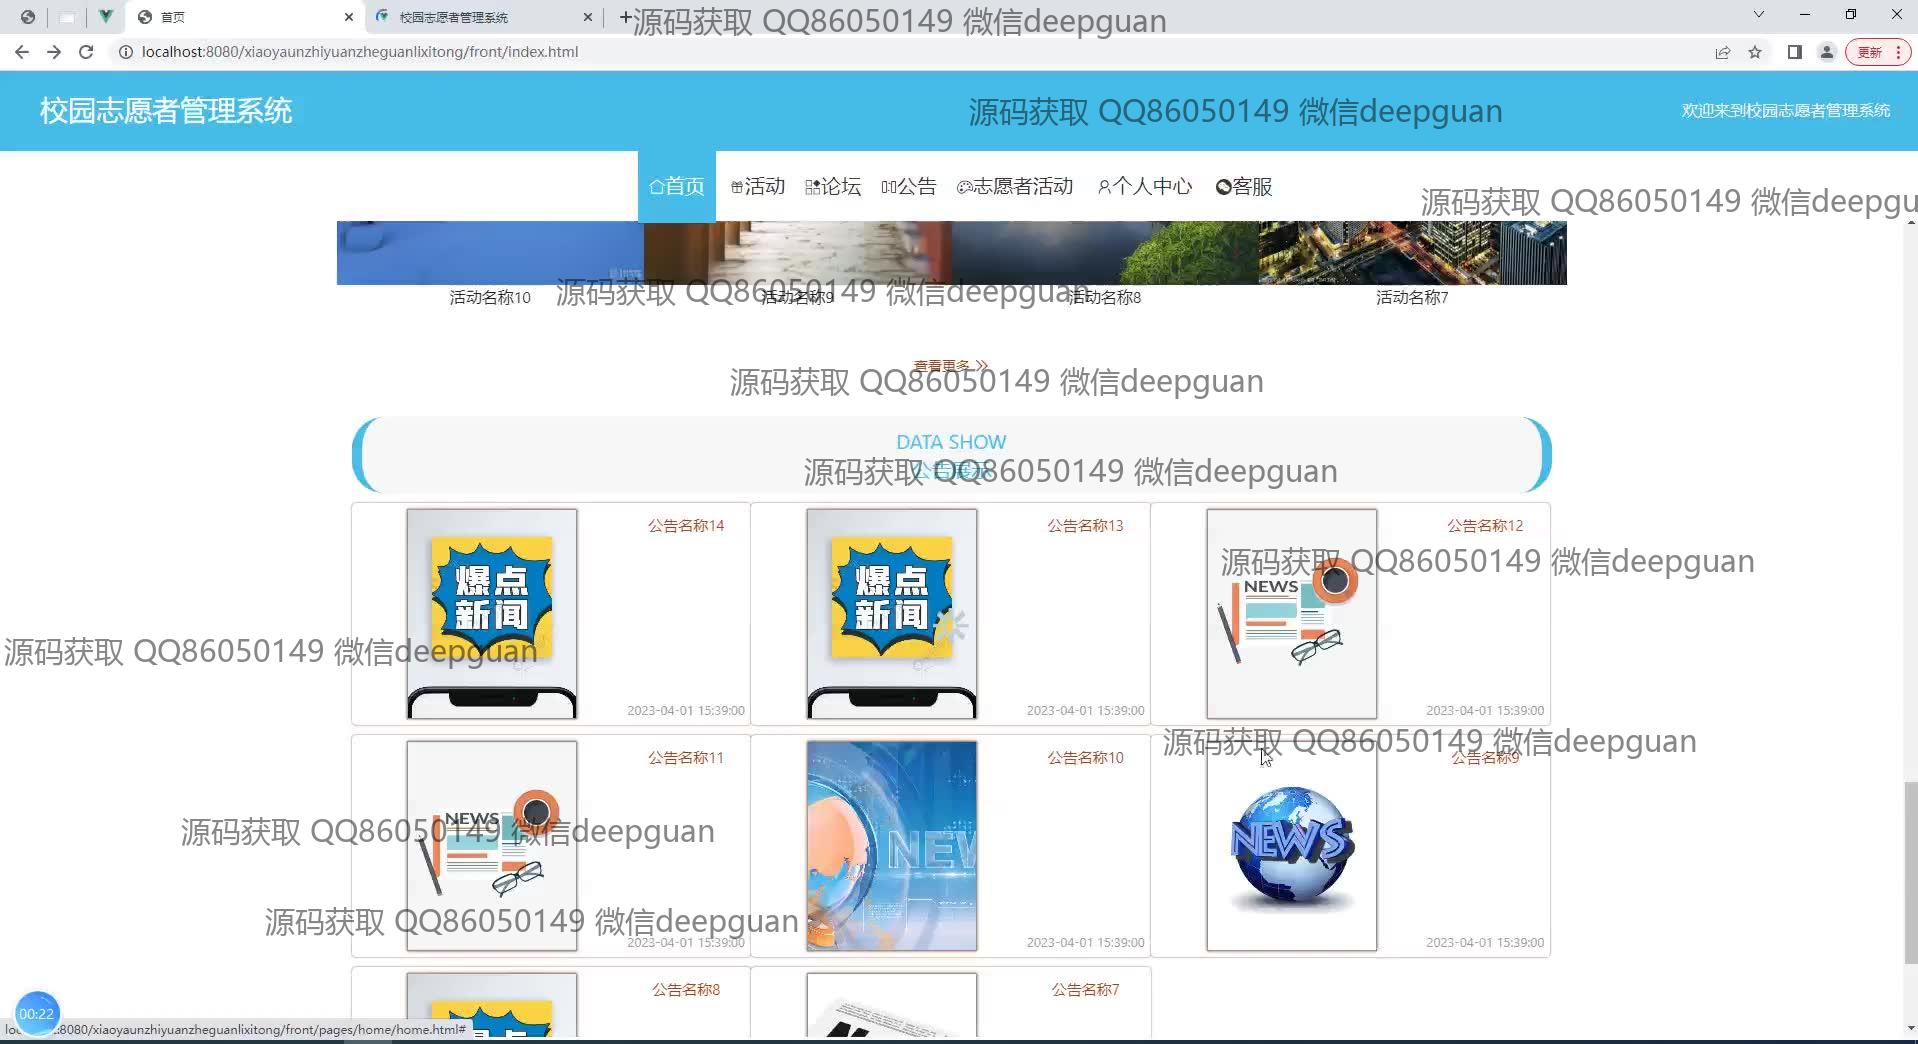Reload the page with the refresh icon

click(x=86, y=52)
